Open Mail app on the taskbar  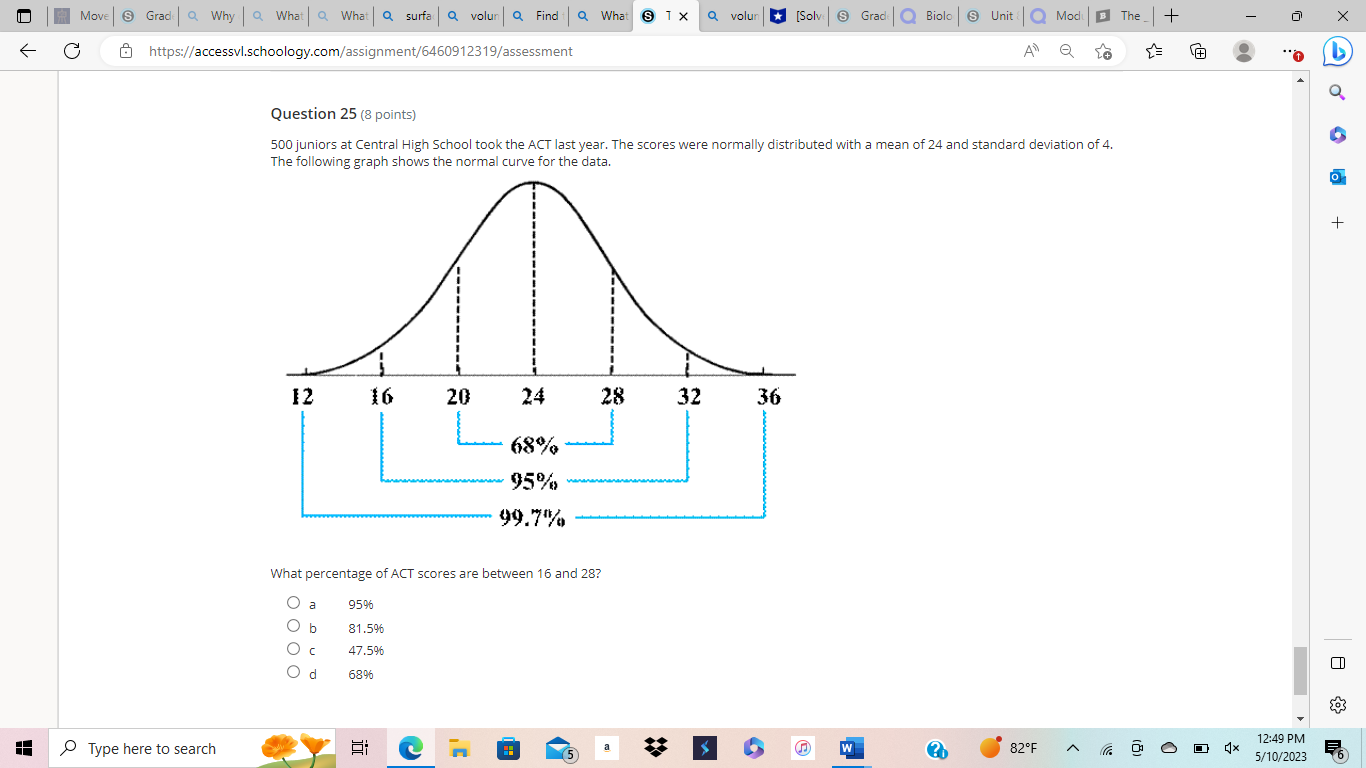point(560,749)
